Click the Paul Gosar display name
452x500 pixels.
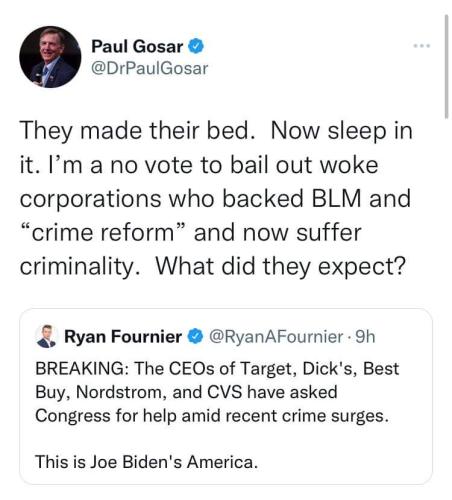click(137, 46)
